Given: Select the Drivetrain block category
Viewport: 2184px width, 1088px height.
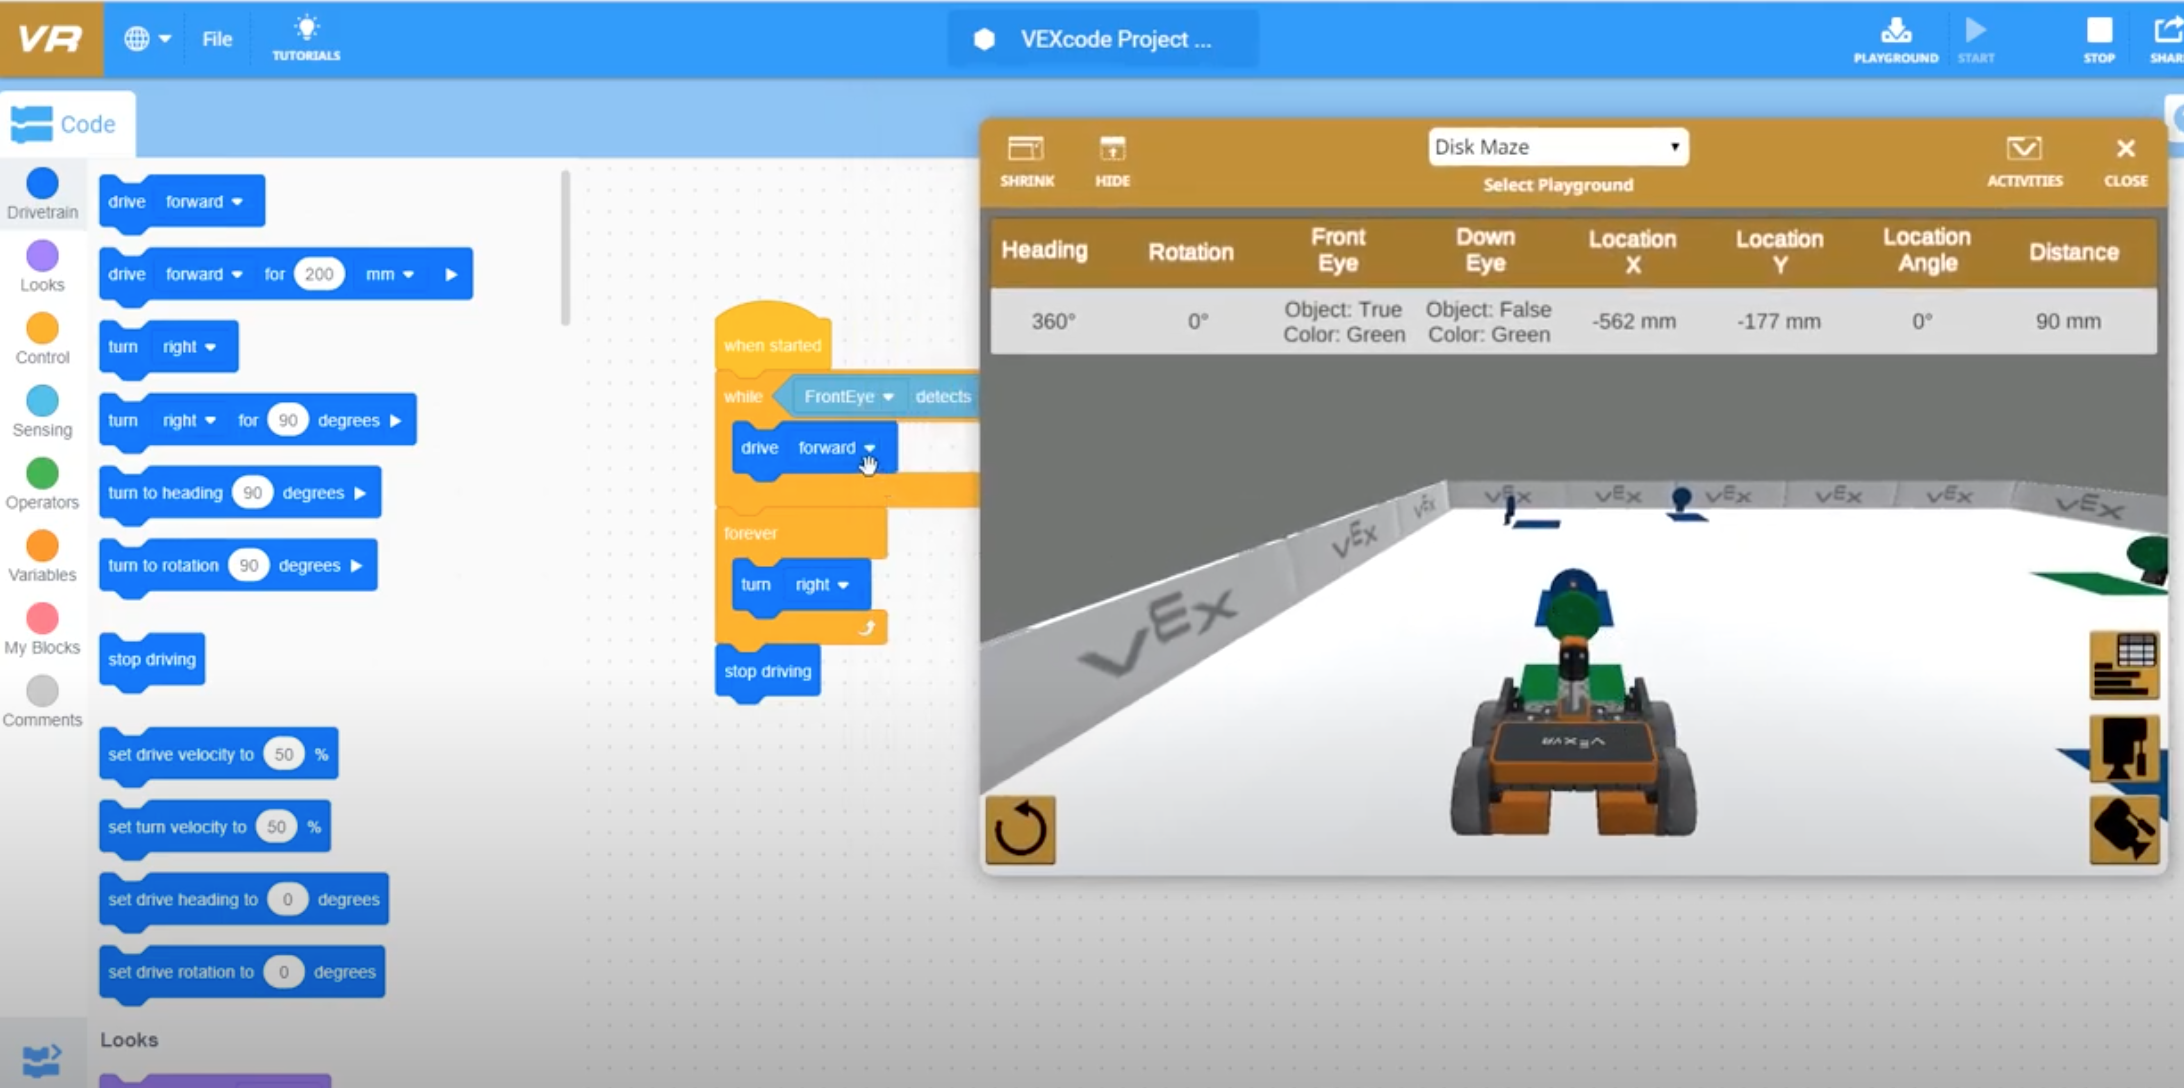Looking at the screenshot, I should click(x=42, y=194).
